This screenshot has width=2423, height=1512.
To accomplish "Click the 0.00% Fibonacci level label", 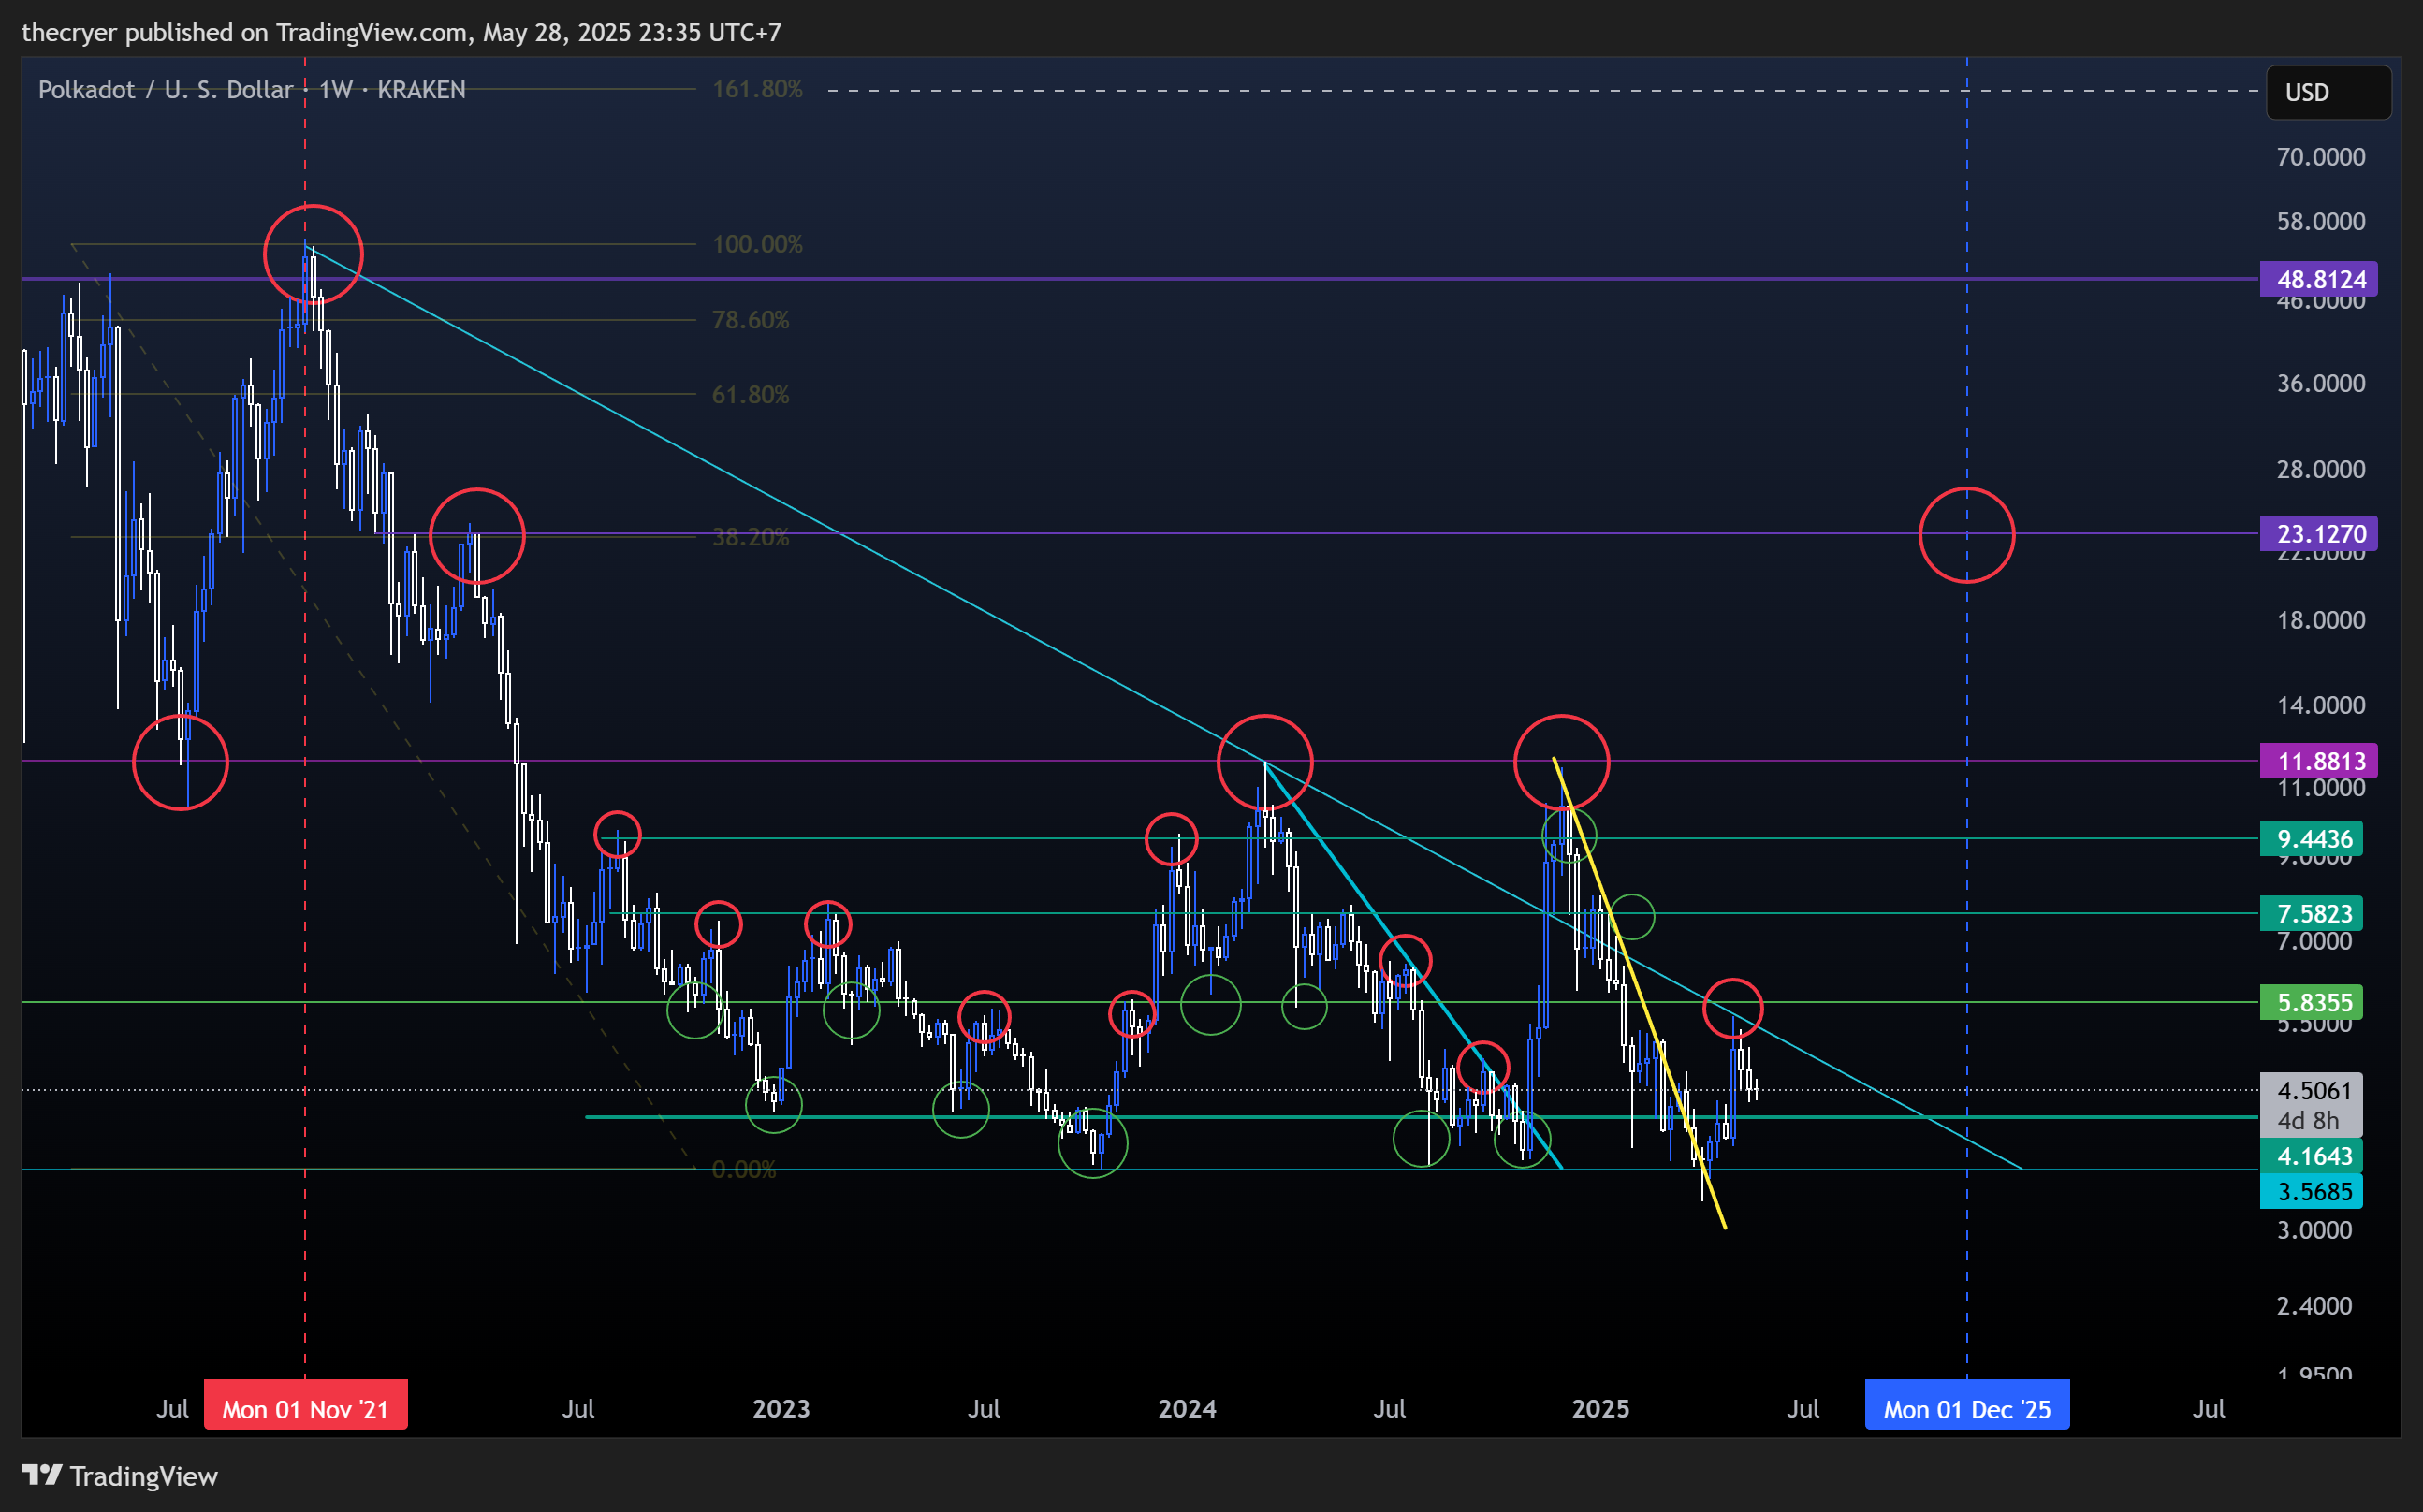I will 743,1169.
